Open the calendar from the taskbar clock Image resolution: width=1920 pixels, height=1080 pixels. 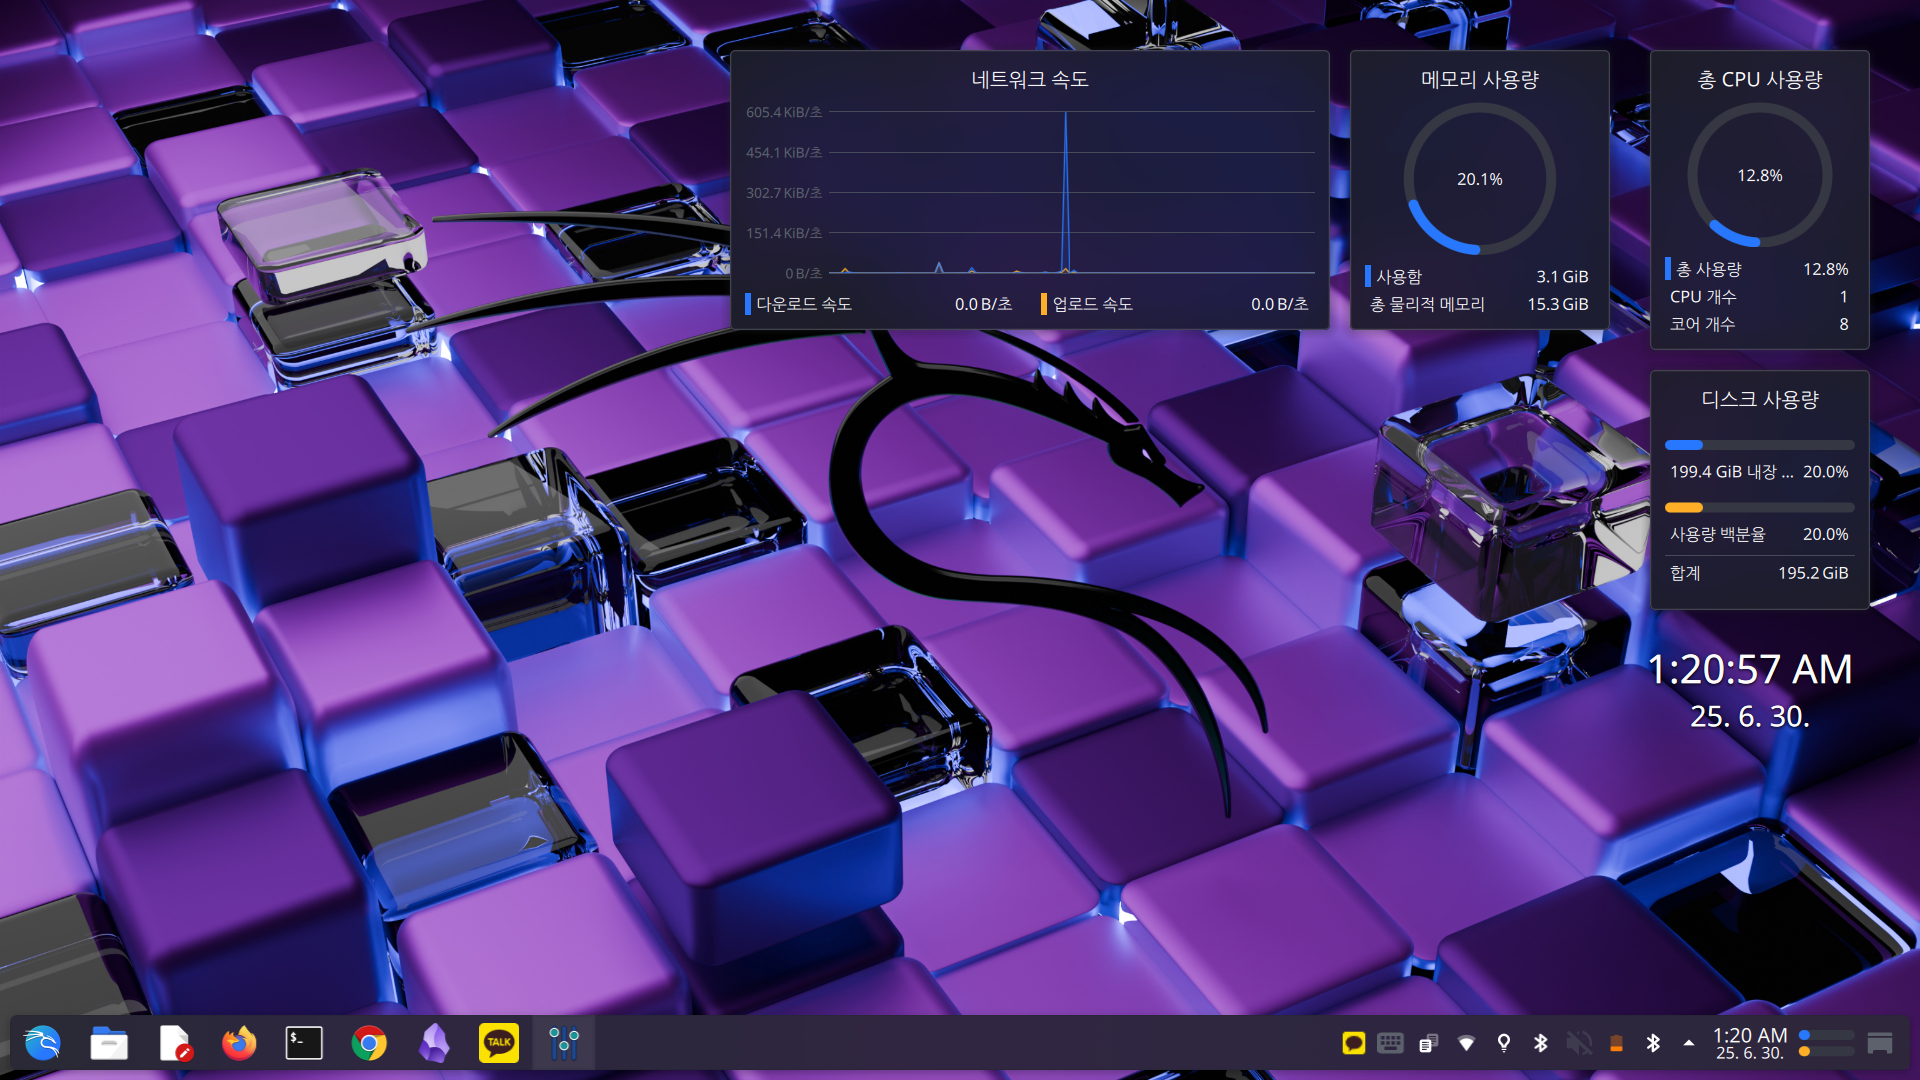coord(1749,1043)
